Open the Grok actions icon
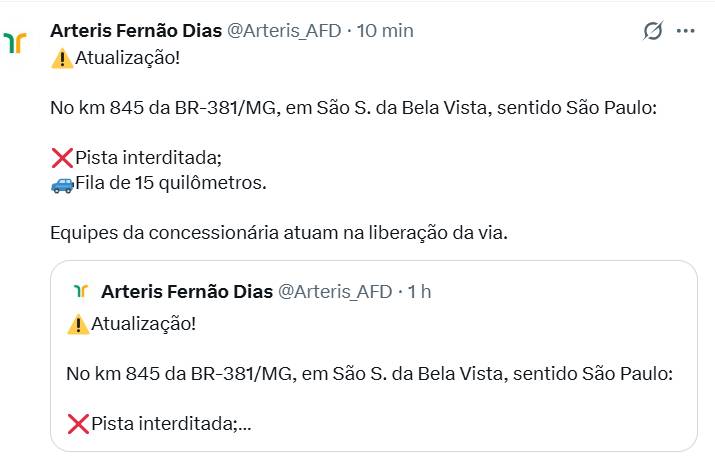 click(x=653, y=31)
